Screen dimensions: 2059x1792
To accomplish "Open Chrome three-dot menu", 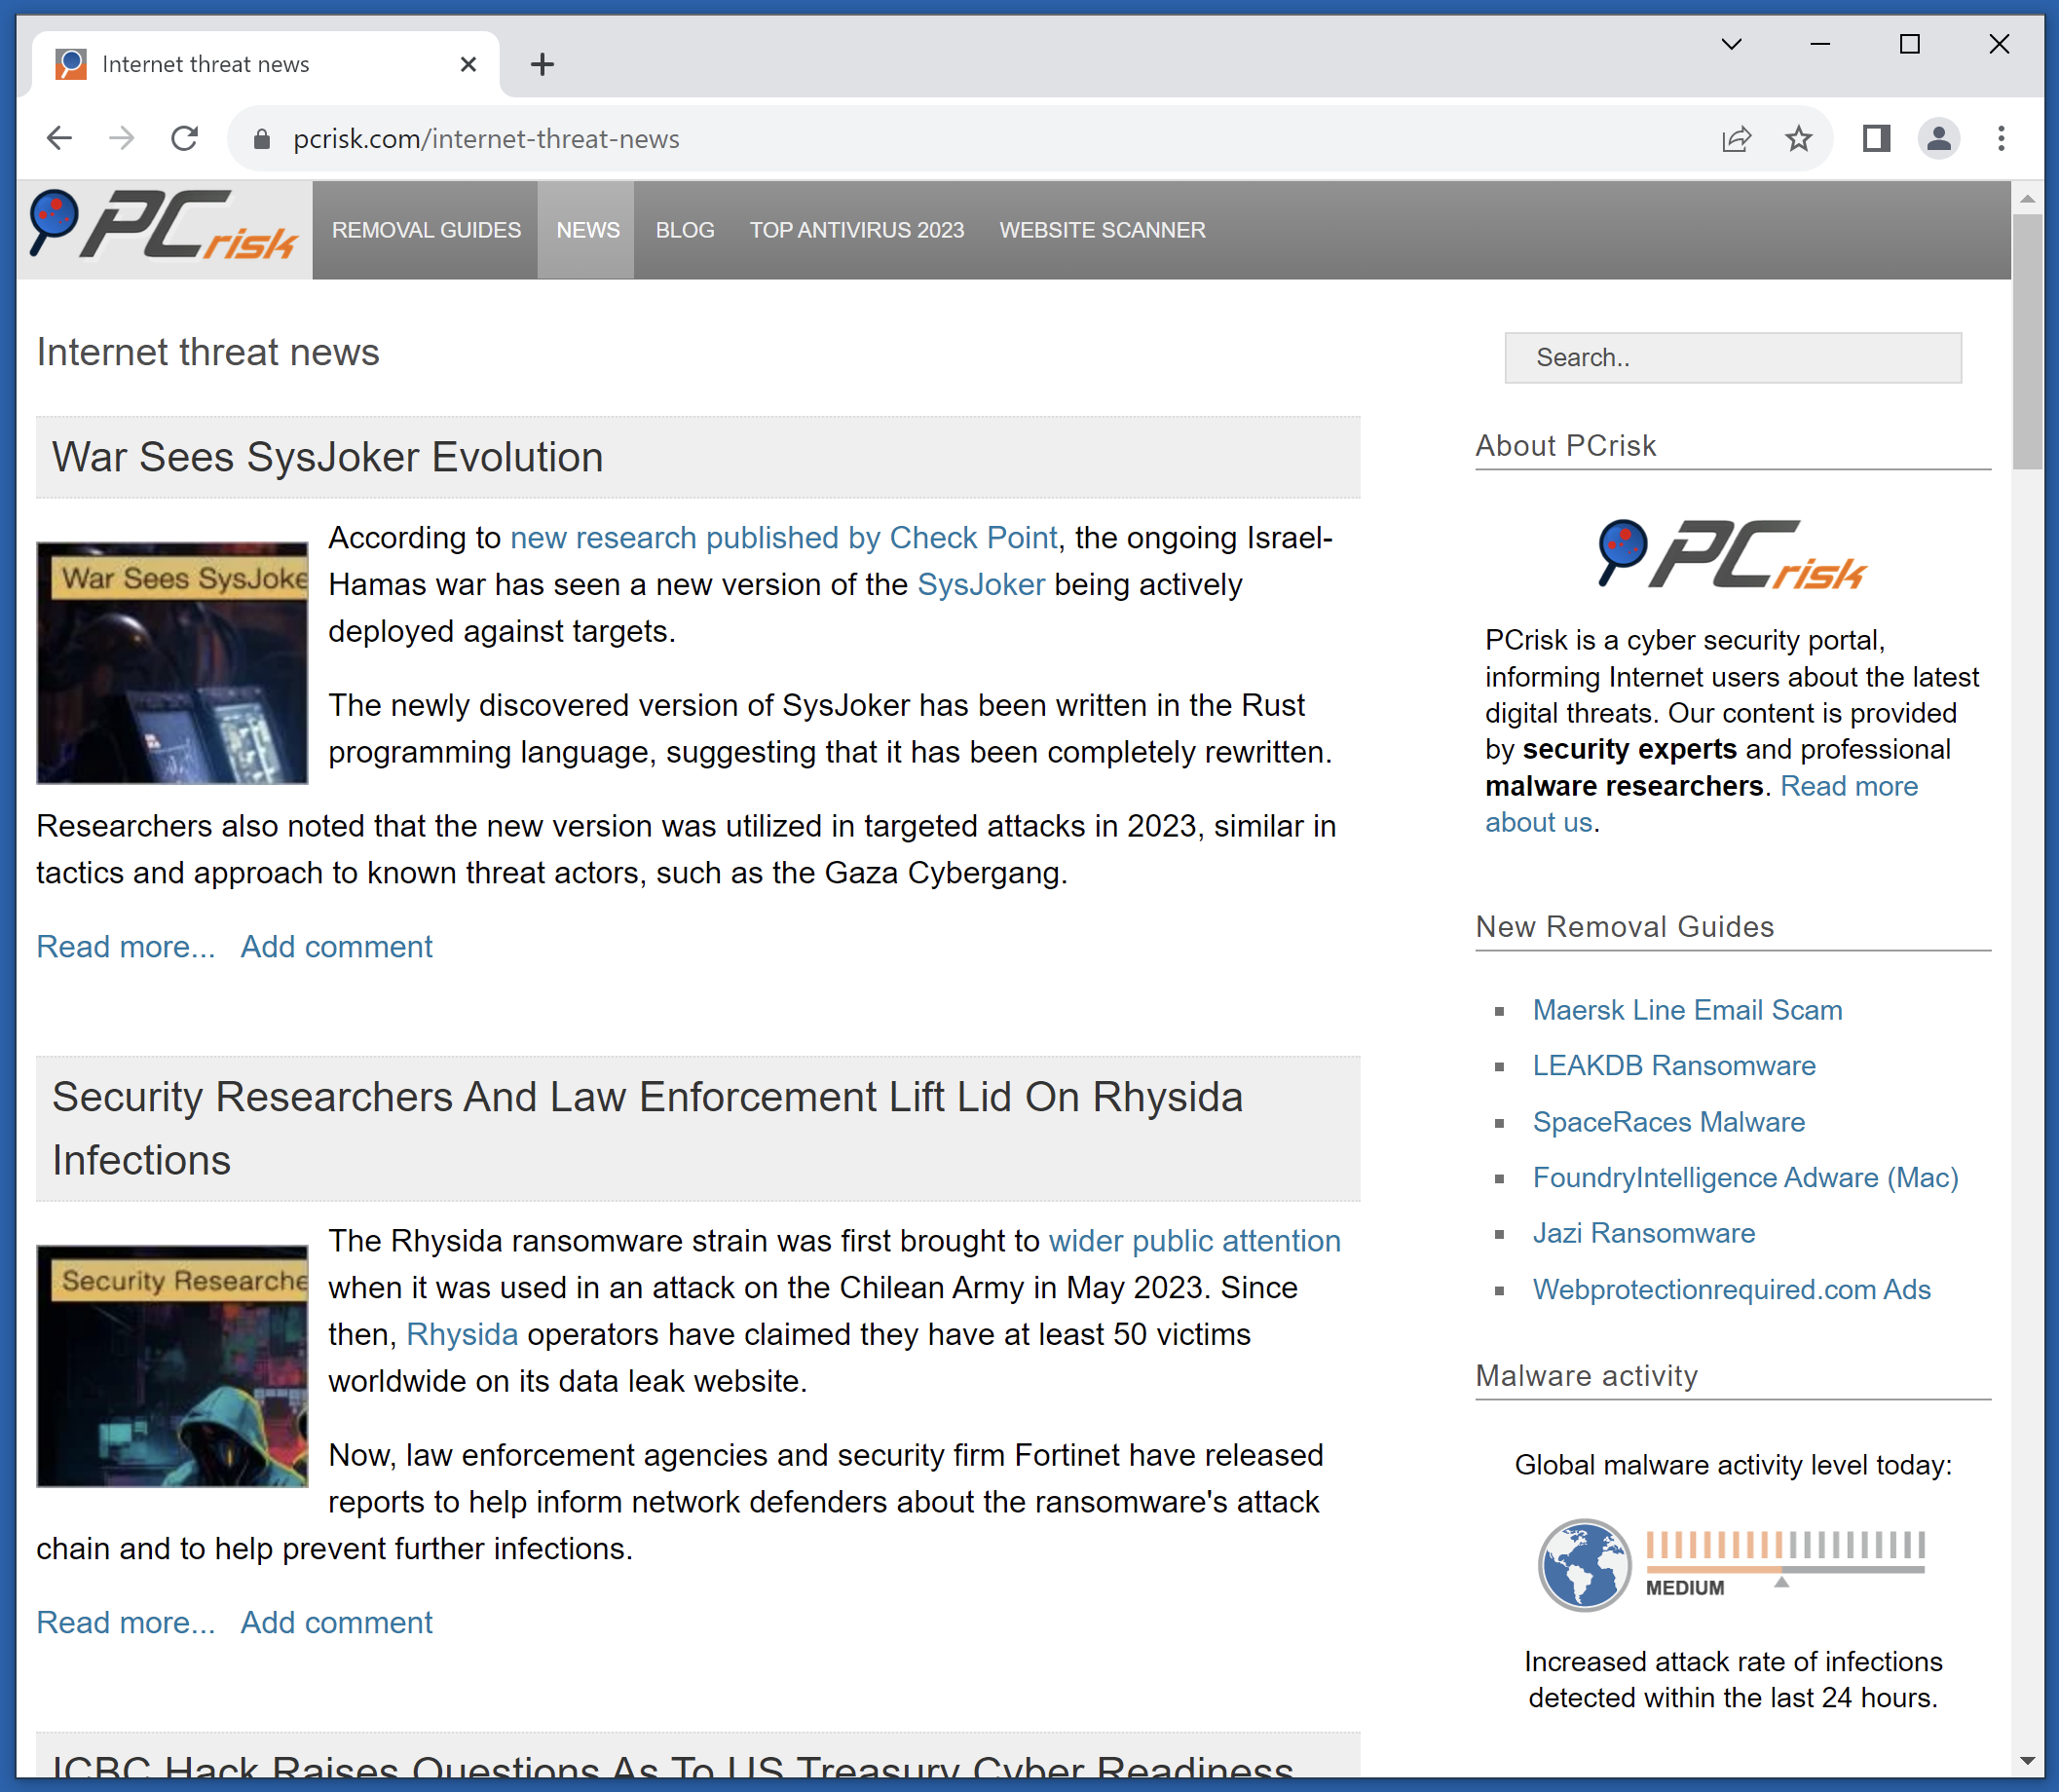I will click(x=2001, y=138).
